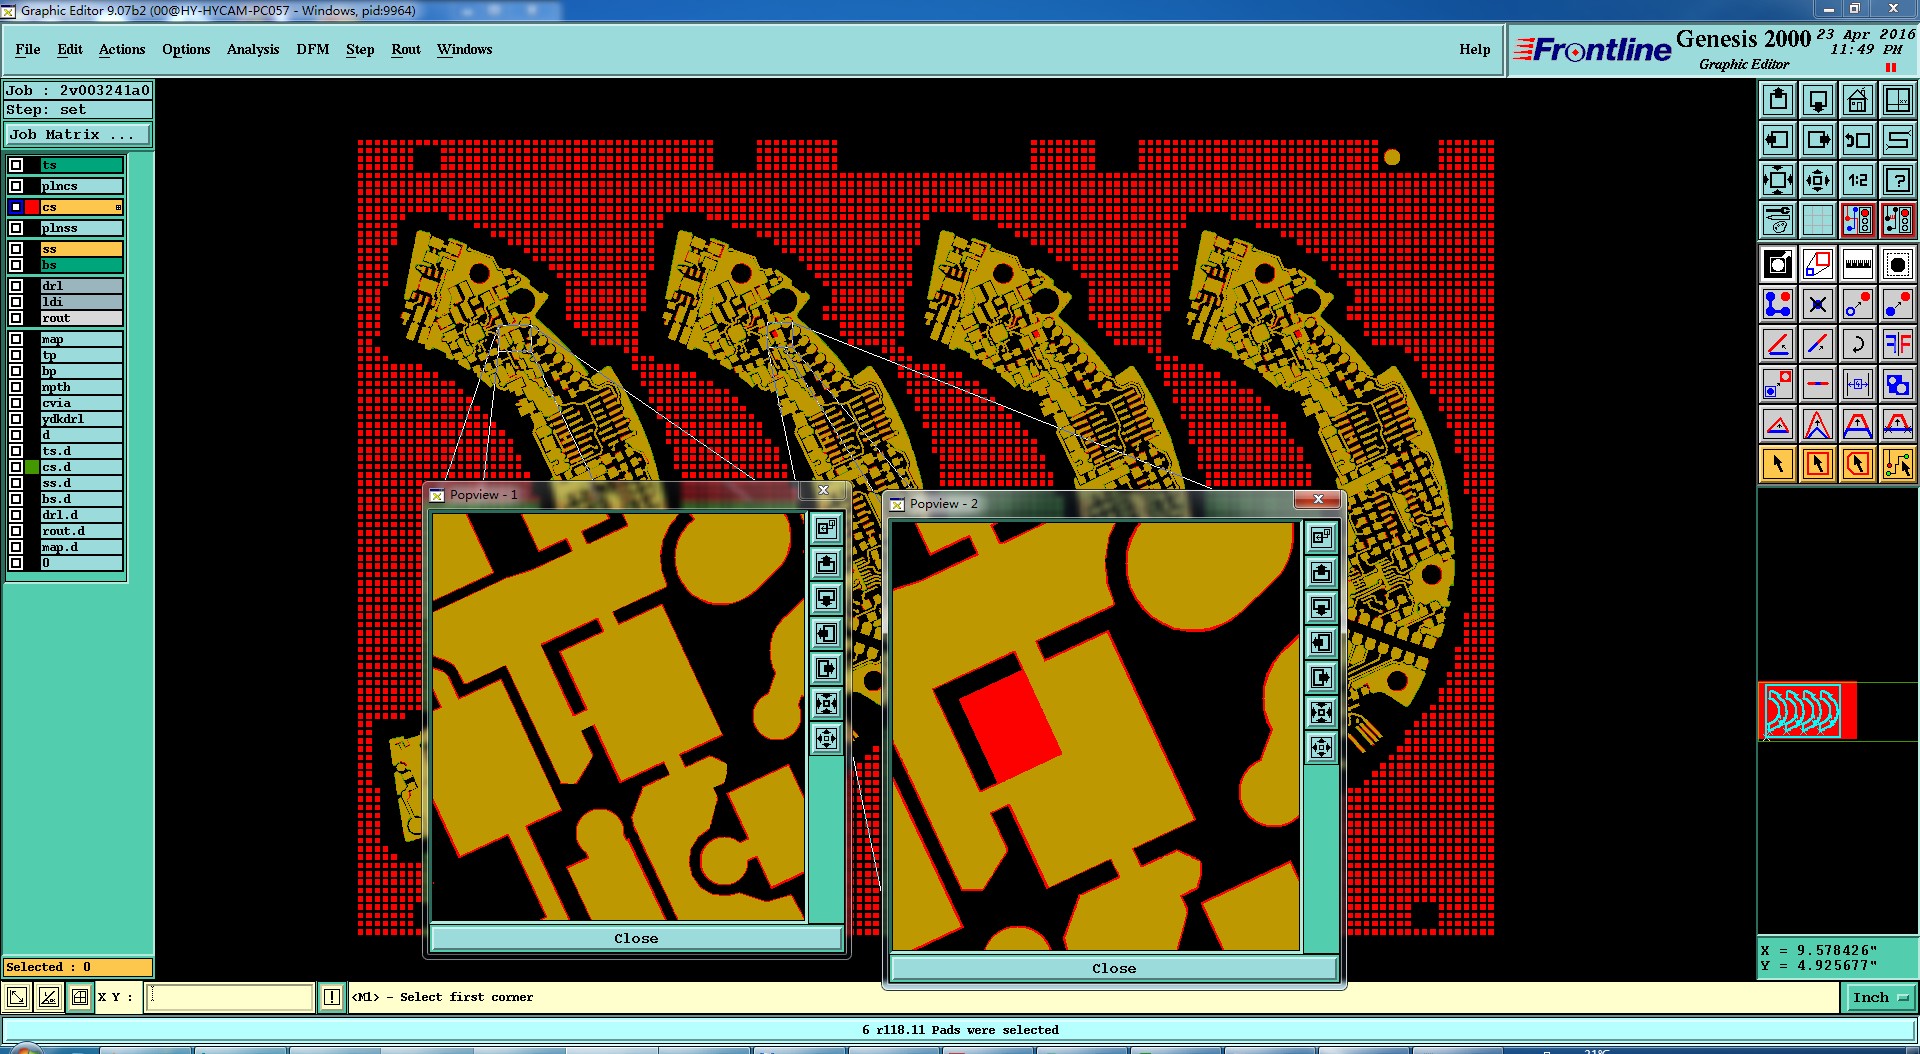Image resolution: width=1920 pixels, height=1054 pixels.
Task: Click the grid snap icon beside X Y label
Action: pyautogui.click(x=80, y=997)
